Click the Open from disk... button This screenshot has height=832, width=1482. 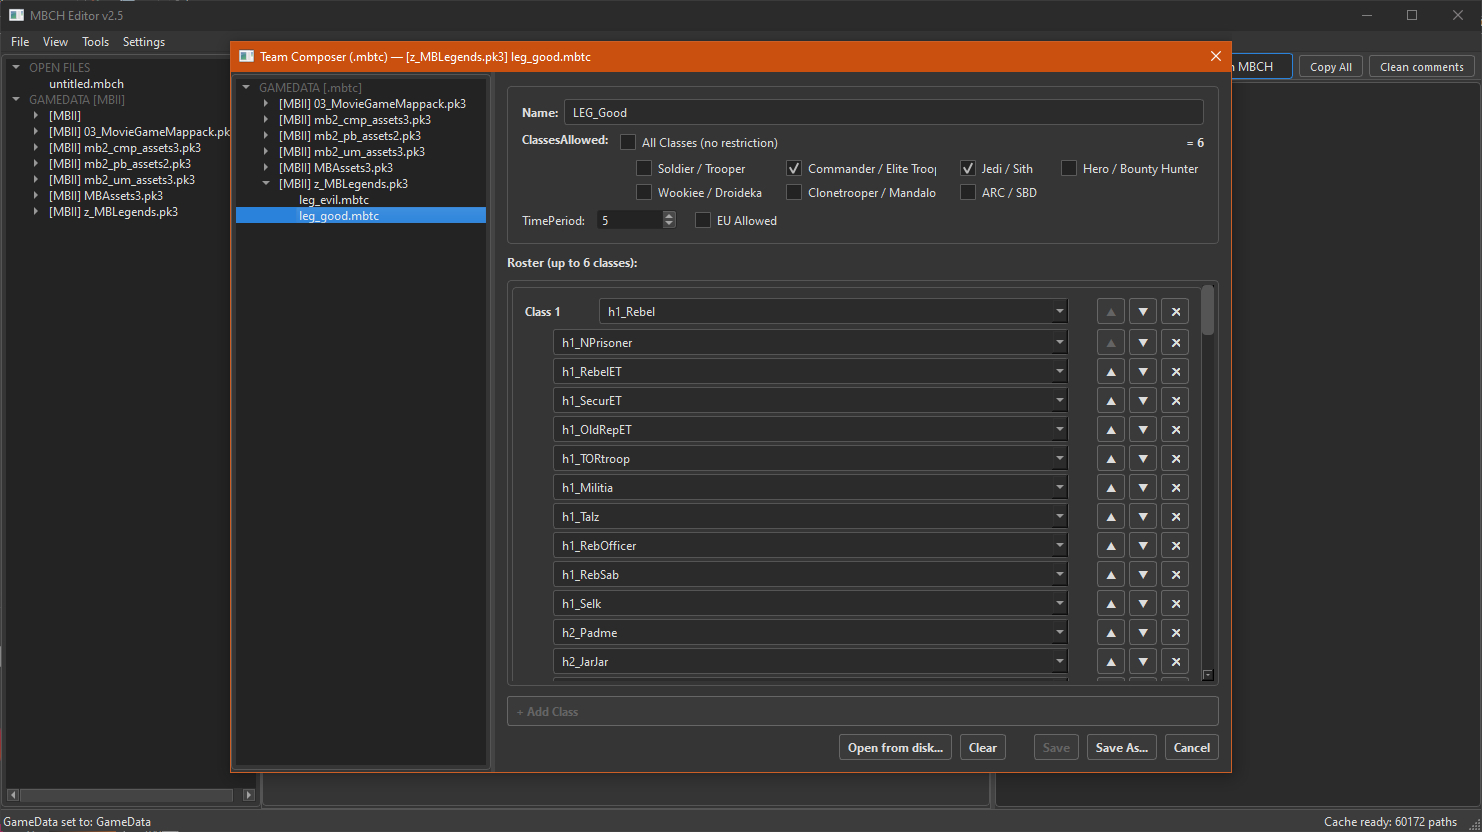(895, 747)
